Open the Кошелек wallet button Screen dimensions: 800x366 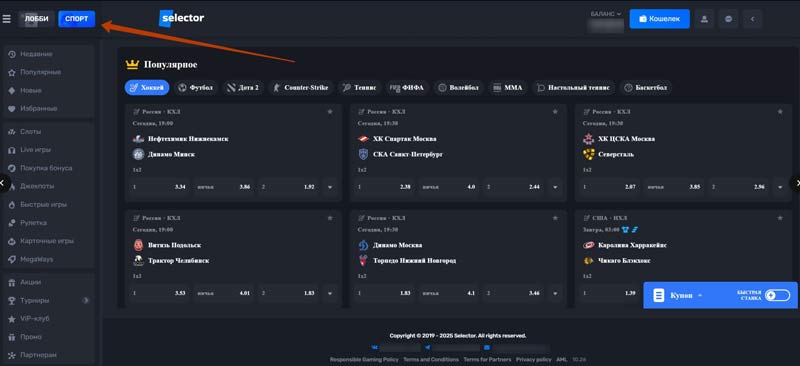click(x=659, y=19)
